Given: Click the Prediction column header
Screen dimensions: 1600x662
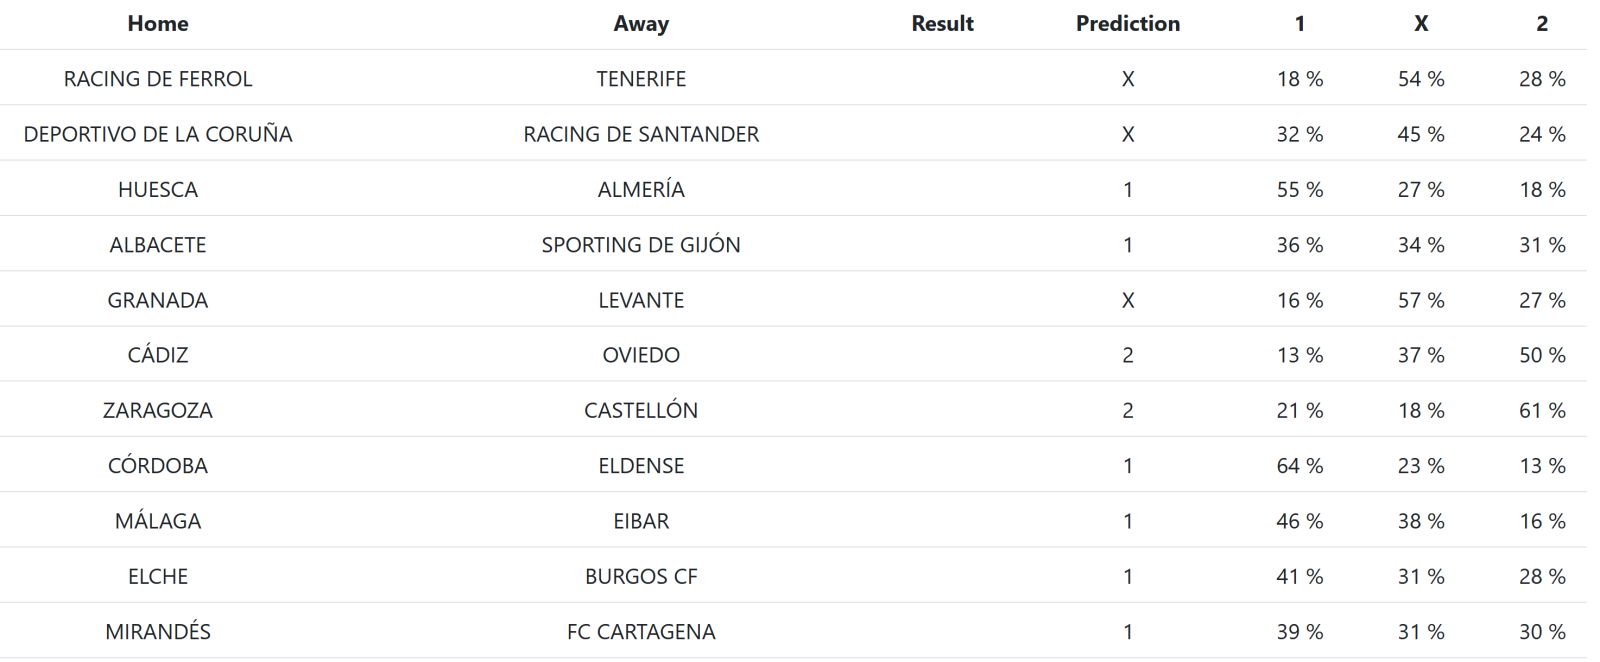Looking at the screenshot, I should point(1127,24).
